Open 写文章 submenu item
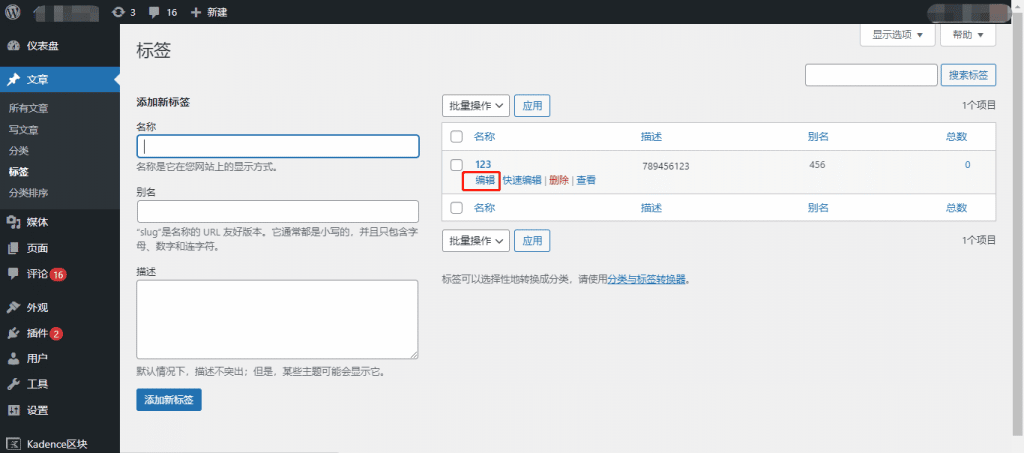Image resolution: width=1024 pixels, height=453 pixels. 24,130
